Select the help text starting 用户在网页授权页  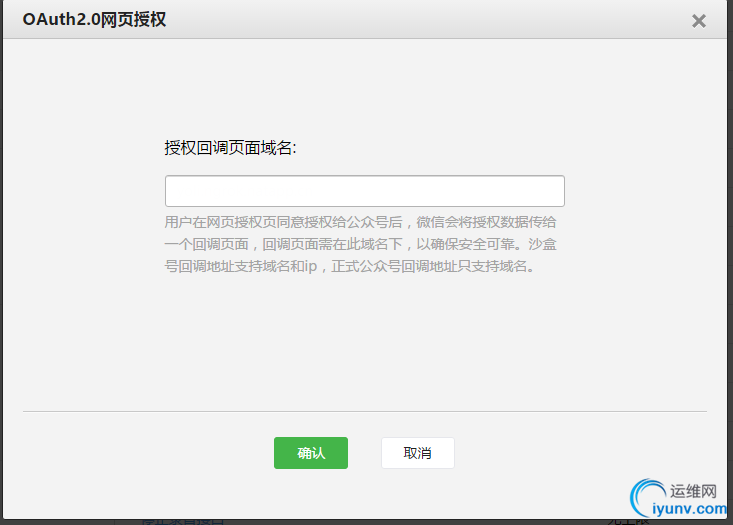pos(360,244)
